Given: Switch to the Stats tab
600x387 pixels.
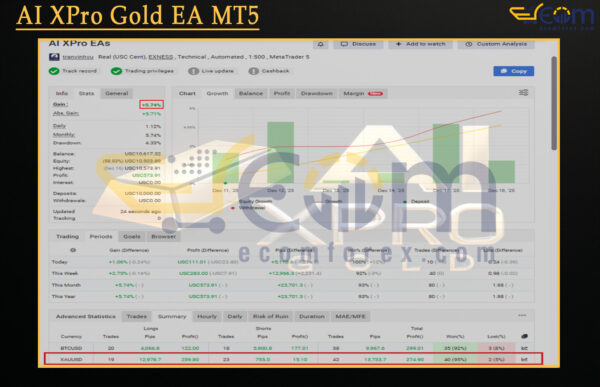Looking at the screenshot, I should (86, 93).
